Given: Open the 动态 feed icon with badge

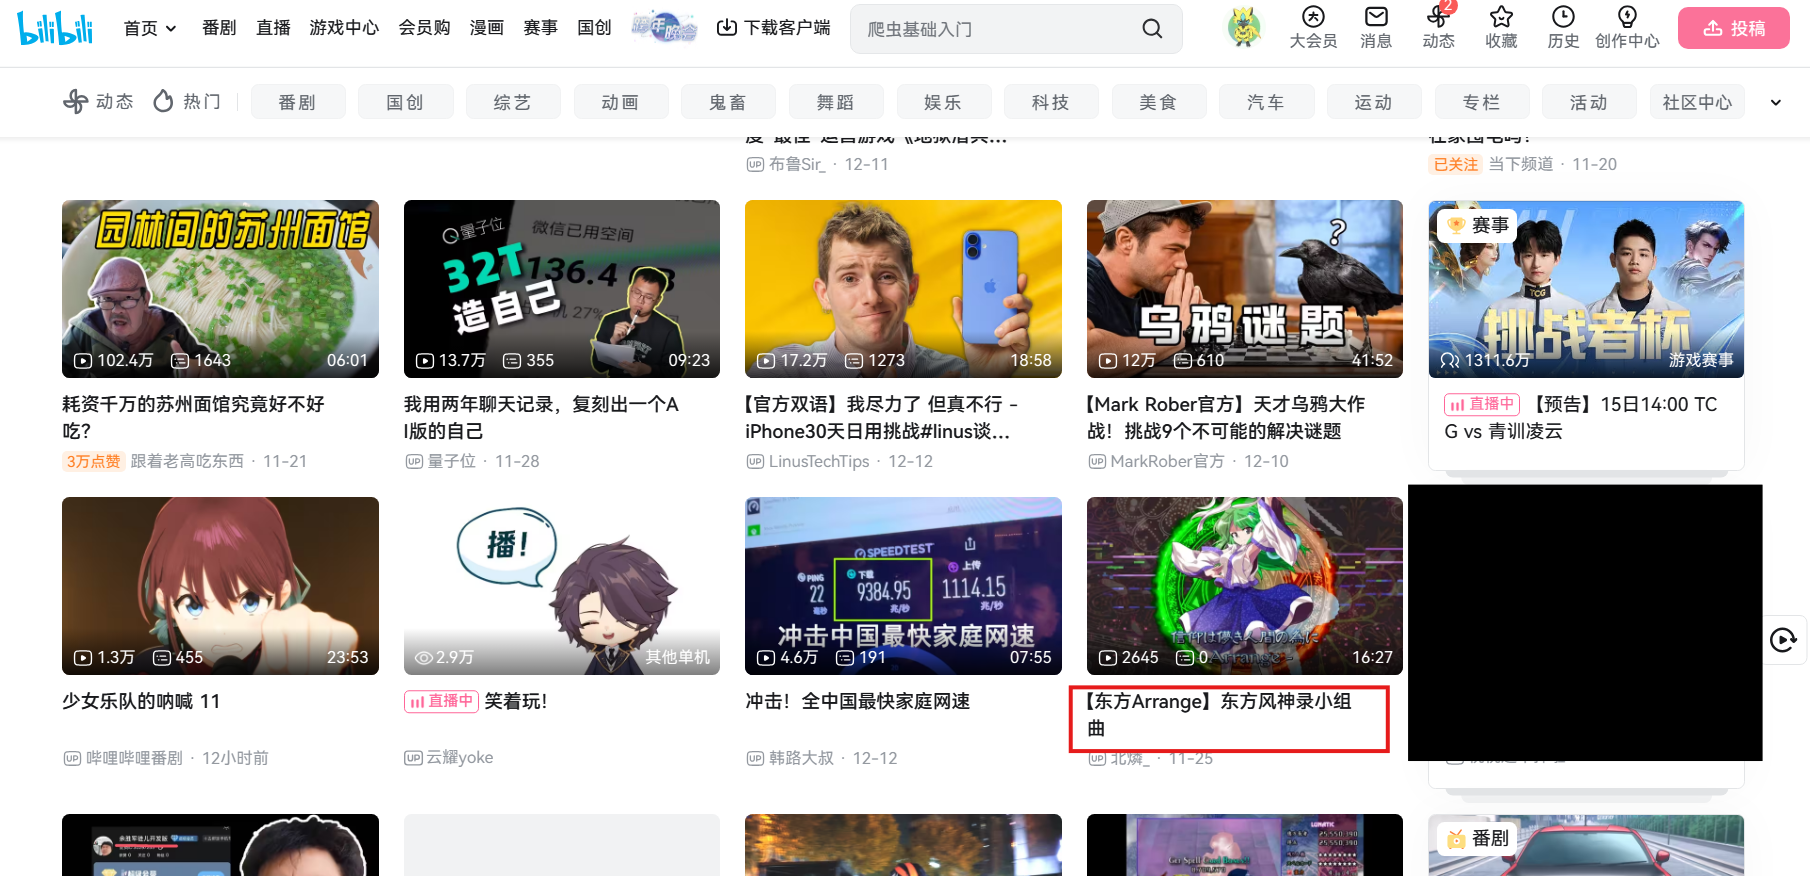Looking at the screenshot, I should (x=1438, y=18).
